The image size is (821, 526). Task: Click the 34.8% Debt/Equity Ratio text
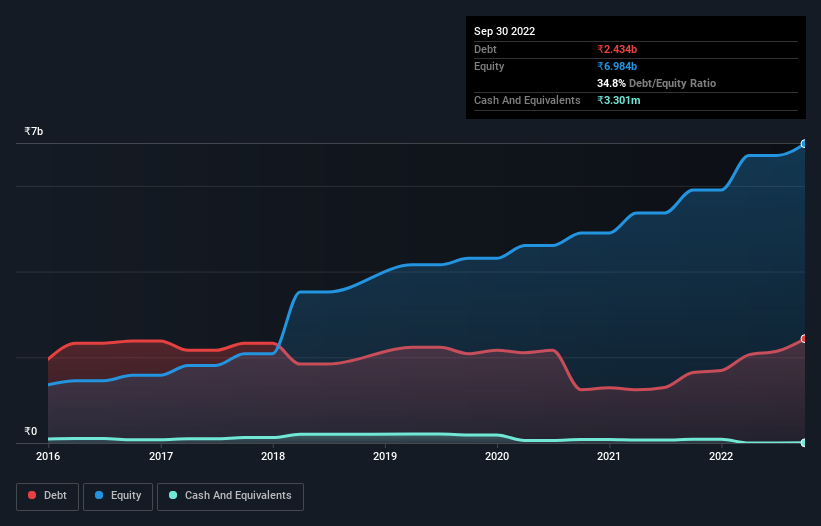tap(656, 83)
